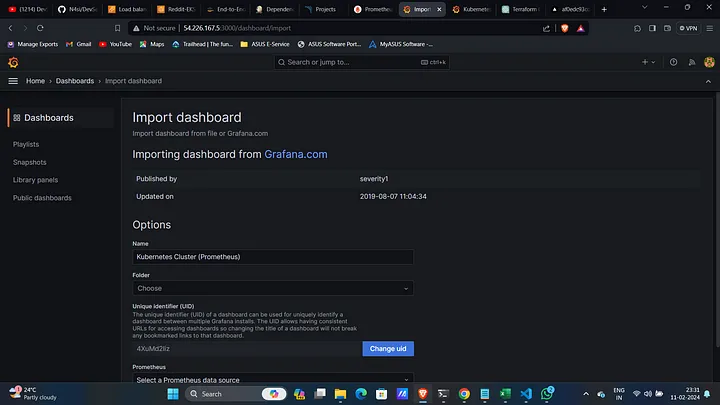Click the share page icon

click(546, 28)
